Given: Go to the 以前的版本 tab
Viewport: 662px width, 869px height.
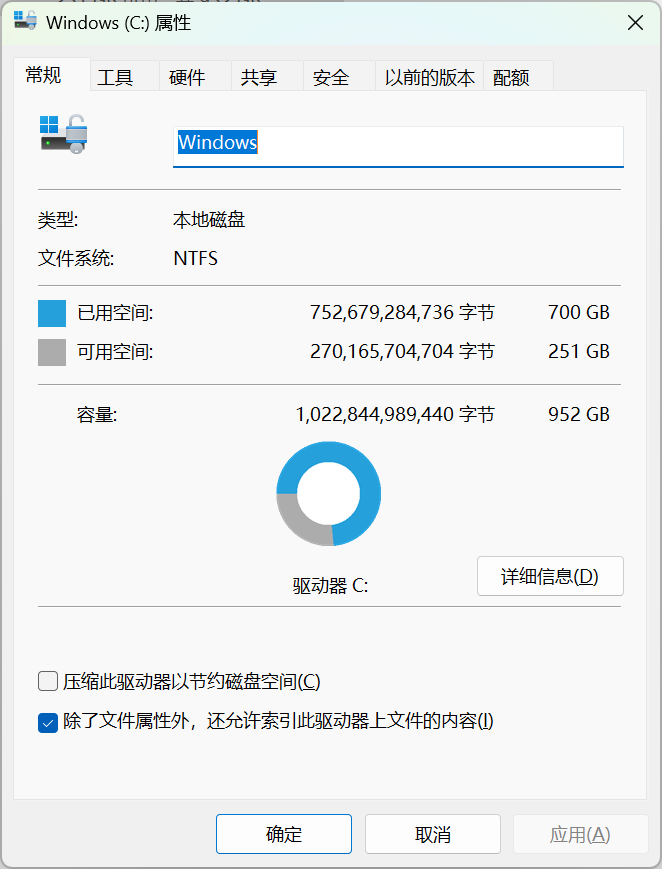Looking at the screenshot, I should coord(430,76).
